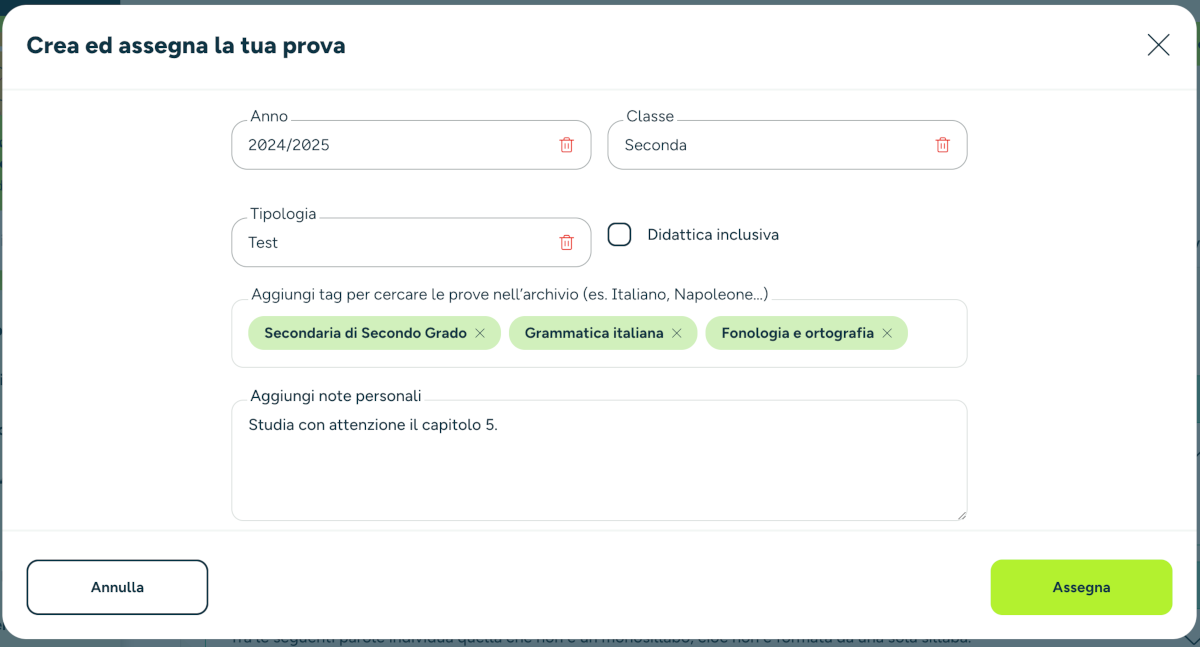
Task: Click the Didattica inclusiva label text
Action: 713,235
